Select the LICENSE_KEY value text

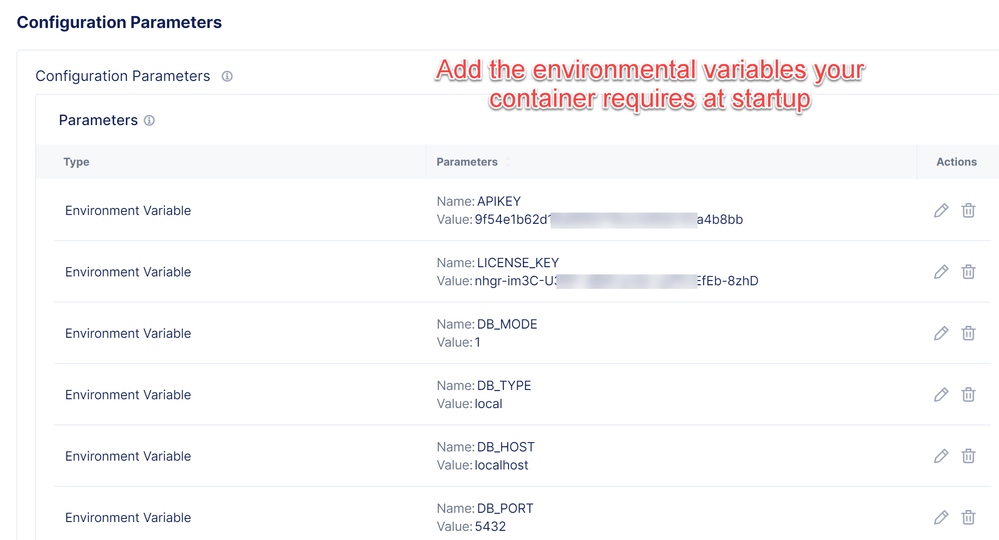616,281
